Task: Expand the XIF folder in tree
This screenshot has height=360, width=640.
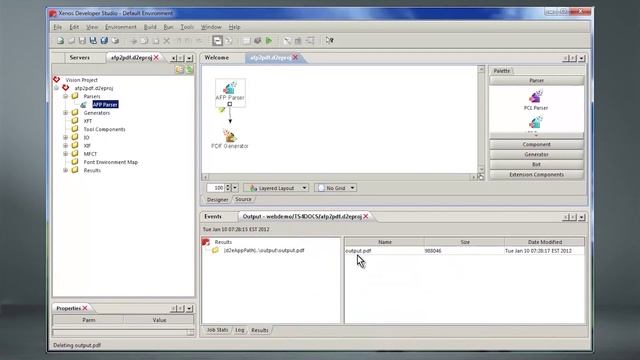Action: [x=65, y=146]
